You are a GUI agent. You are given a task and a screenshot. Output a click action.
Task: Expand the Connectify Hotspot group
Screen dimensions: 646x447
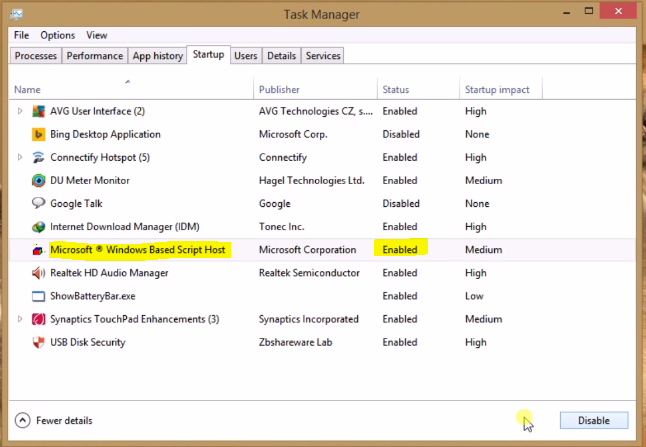pyautogui.click(x=19, y=157)
